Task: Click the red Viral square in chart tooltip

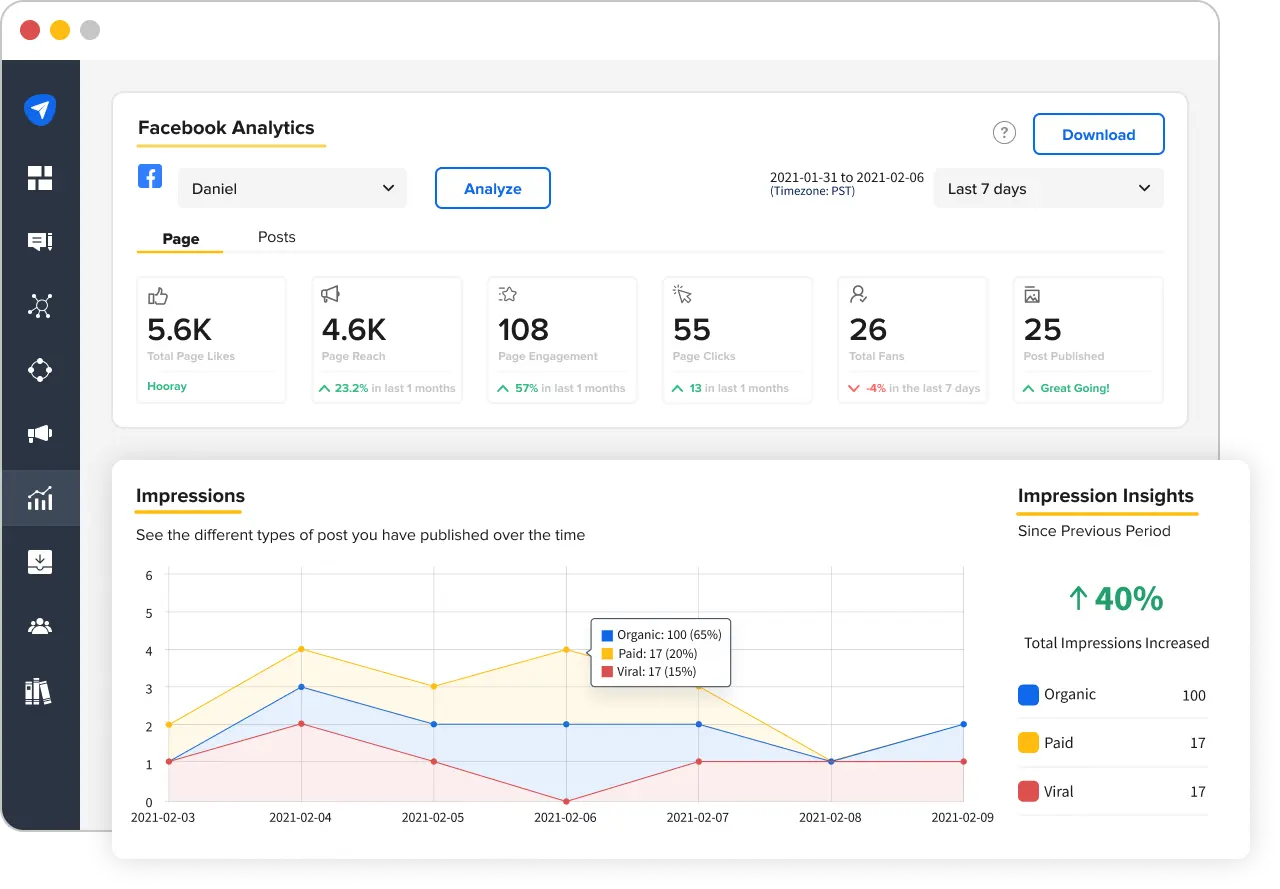Action: [x=607, y=672]
